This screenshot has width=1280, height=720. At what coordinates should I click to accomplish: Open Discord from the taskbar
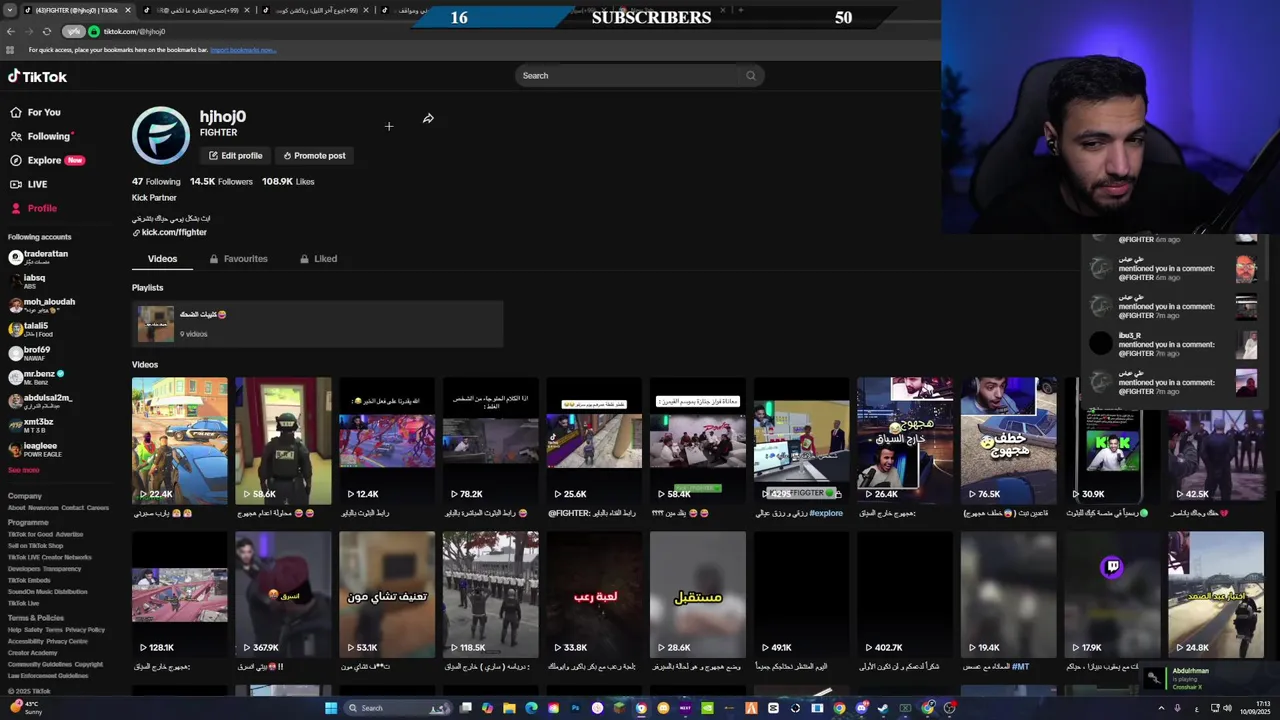click(861, 708)
